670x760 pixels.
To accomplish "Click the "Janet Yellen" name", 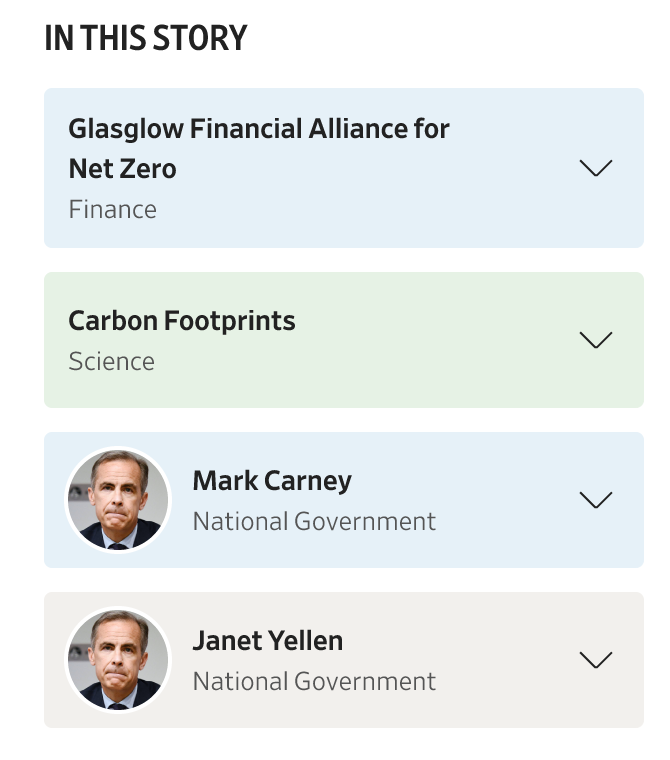I will coord(267,641).
